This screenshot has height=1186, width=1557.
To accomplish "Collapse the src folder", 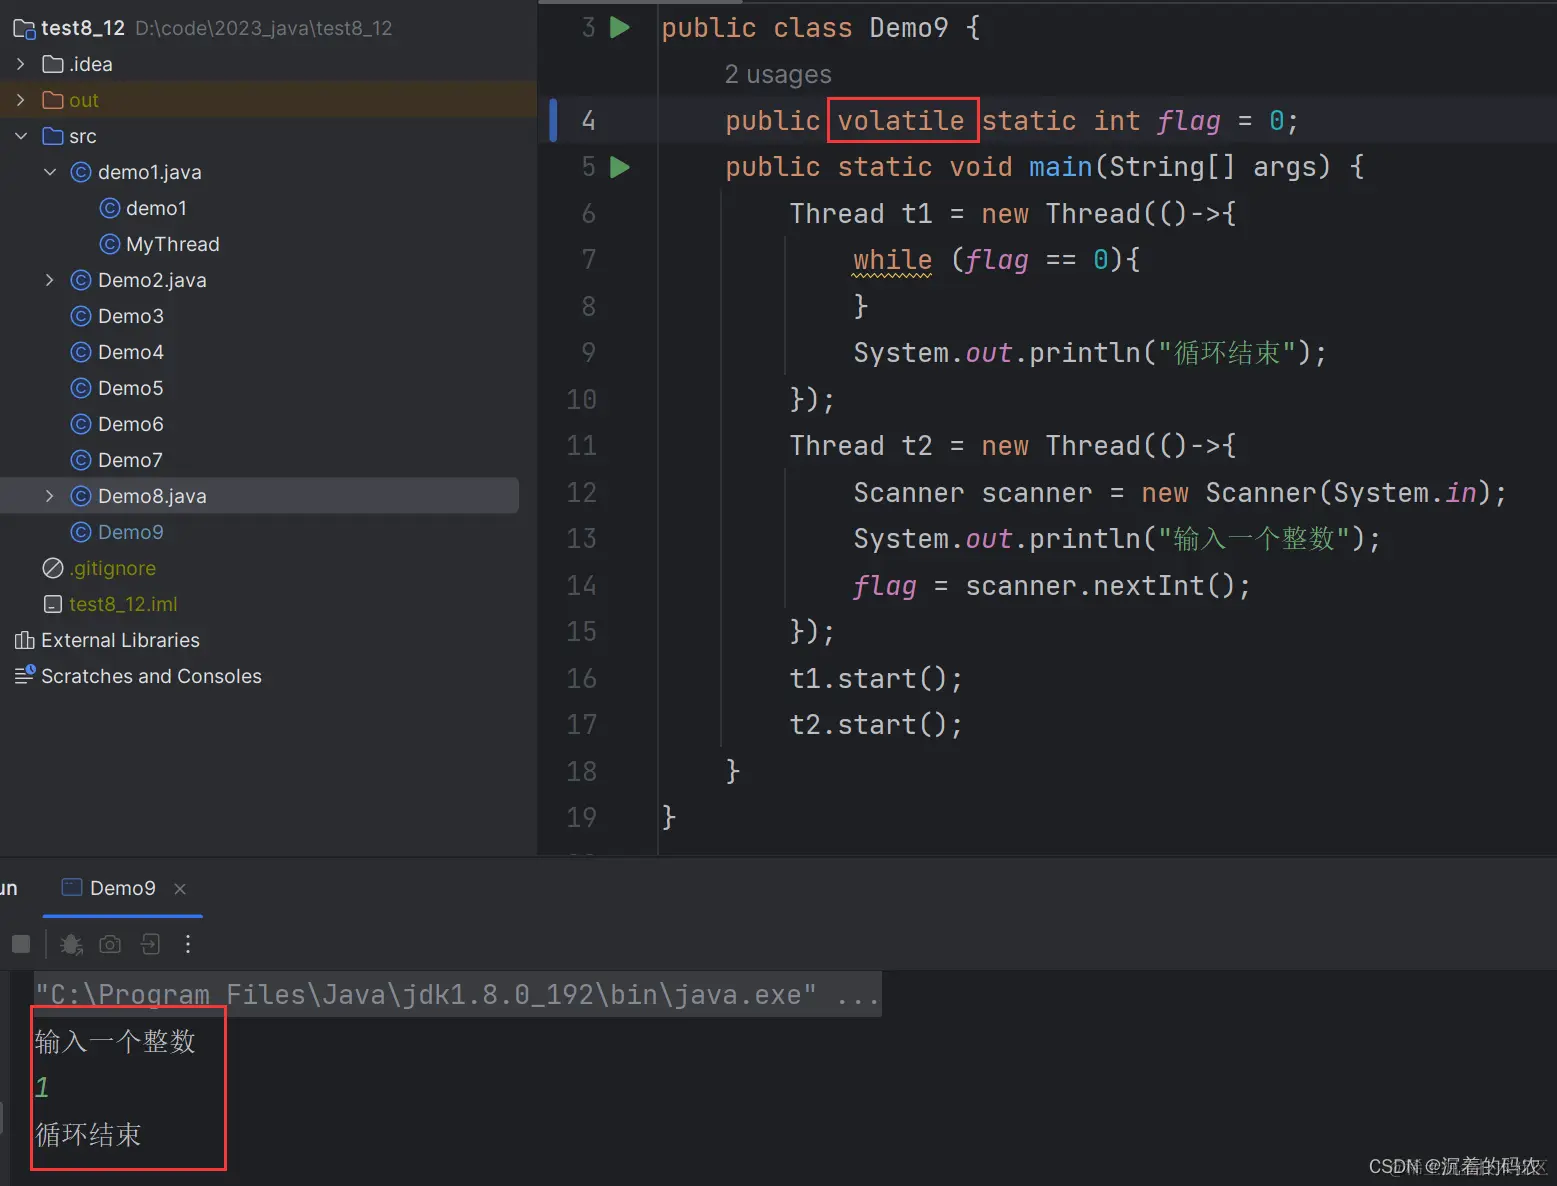I will click(x=20, y=136).
